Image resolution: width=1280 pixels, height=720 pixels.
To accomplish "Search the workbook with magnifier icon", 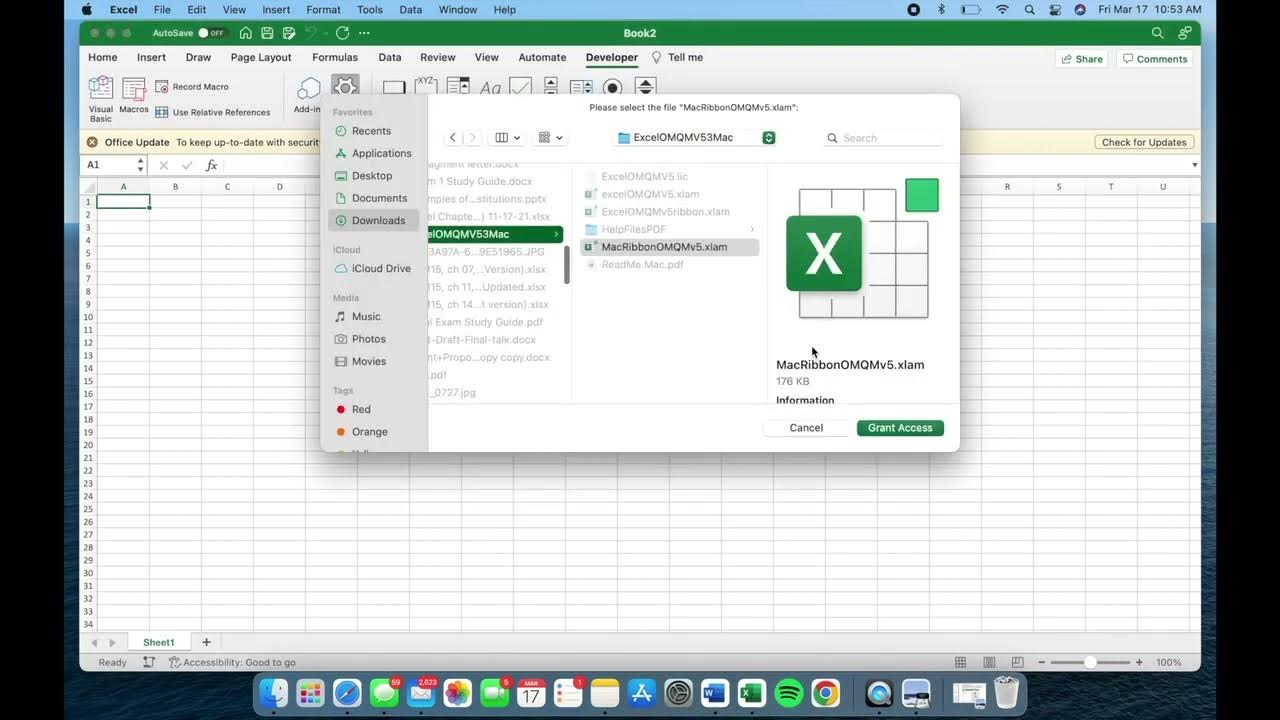I will click(x=1157, y=33).
